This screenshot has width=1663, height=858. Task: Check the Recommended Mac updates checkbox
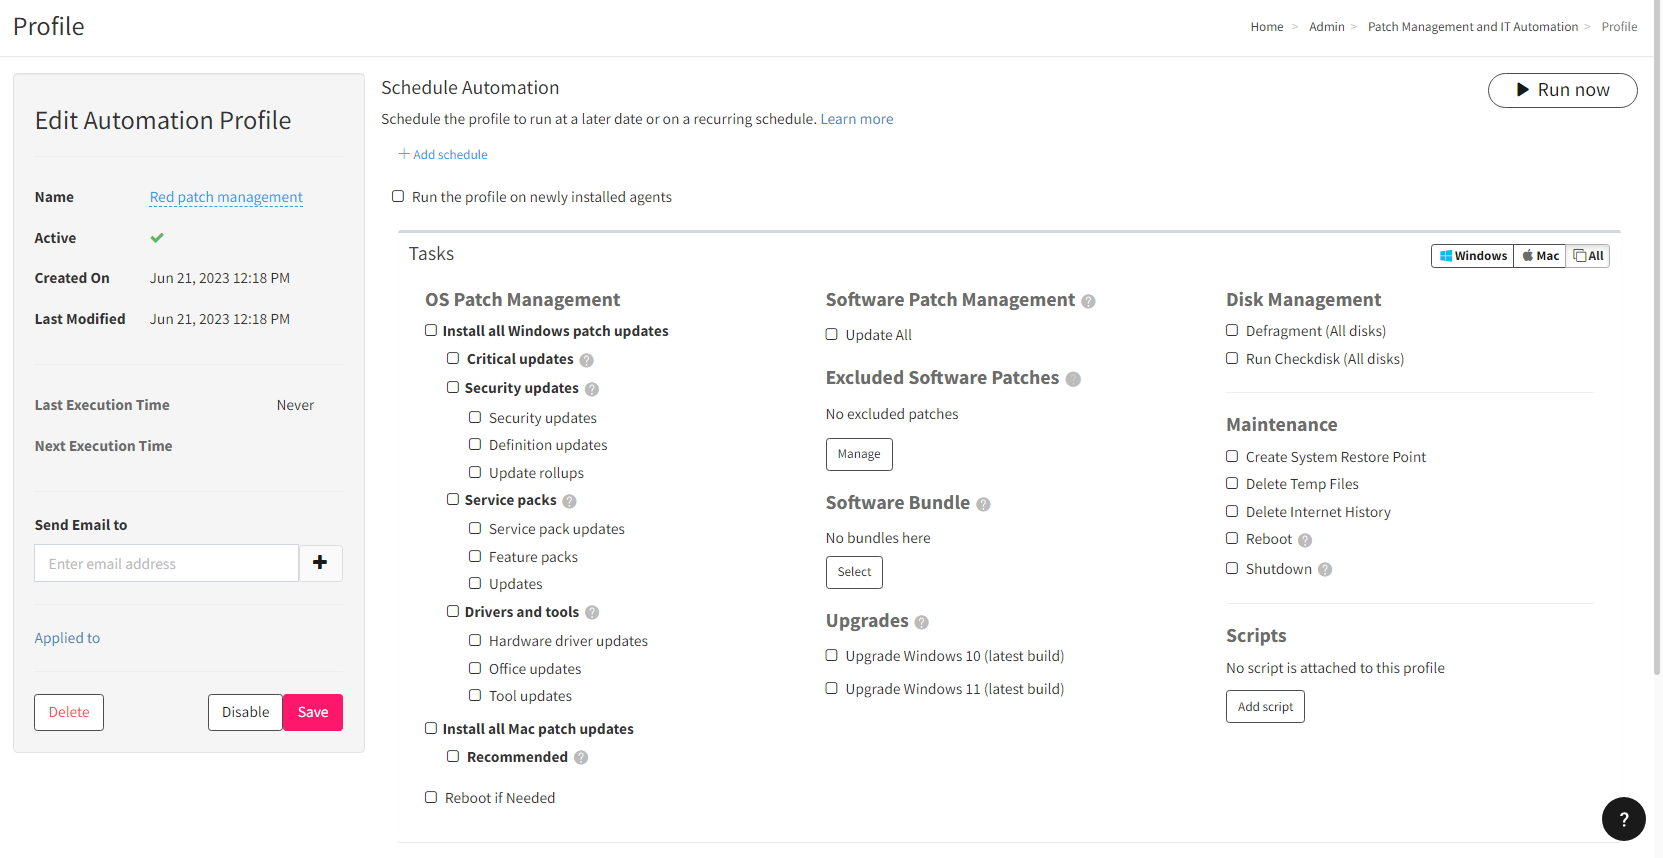pyautogui.click(x=453, y=756)
